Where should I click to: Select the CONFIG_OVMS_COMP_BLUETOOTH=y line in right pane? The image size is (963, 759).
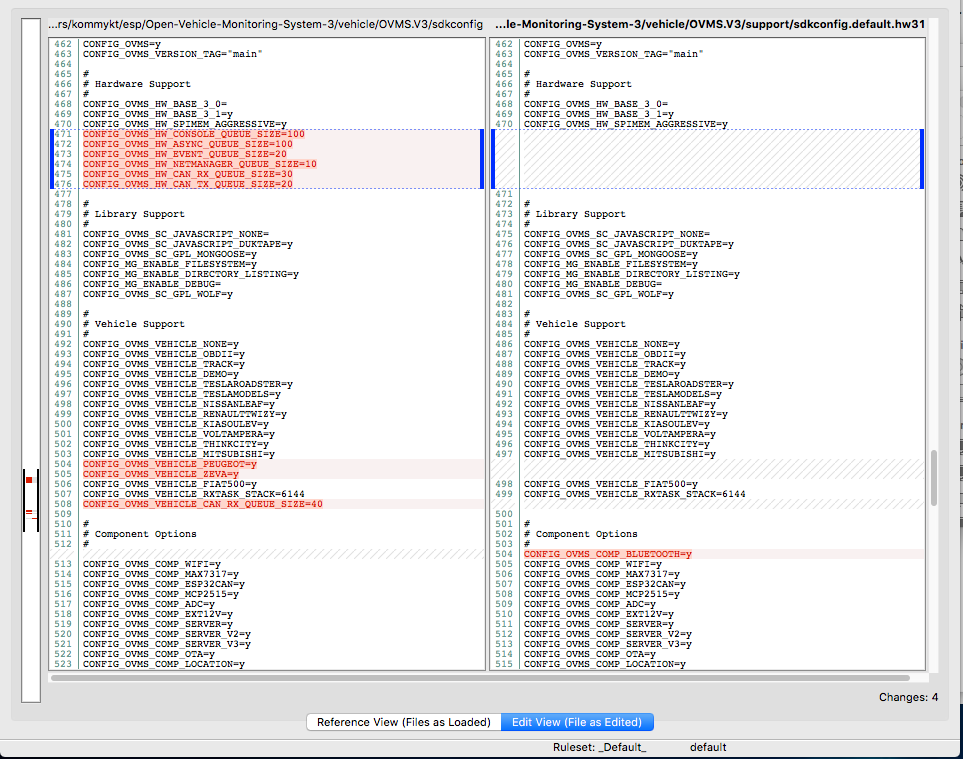tap(608, 554)
